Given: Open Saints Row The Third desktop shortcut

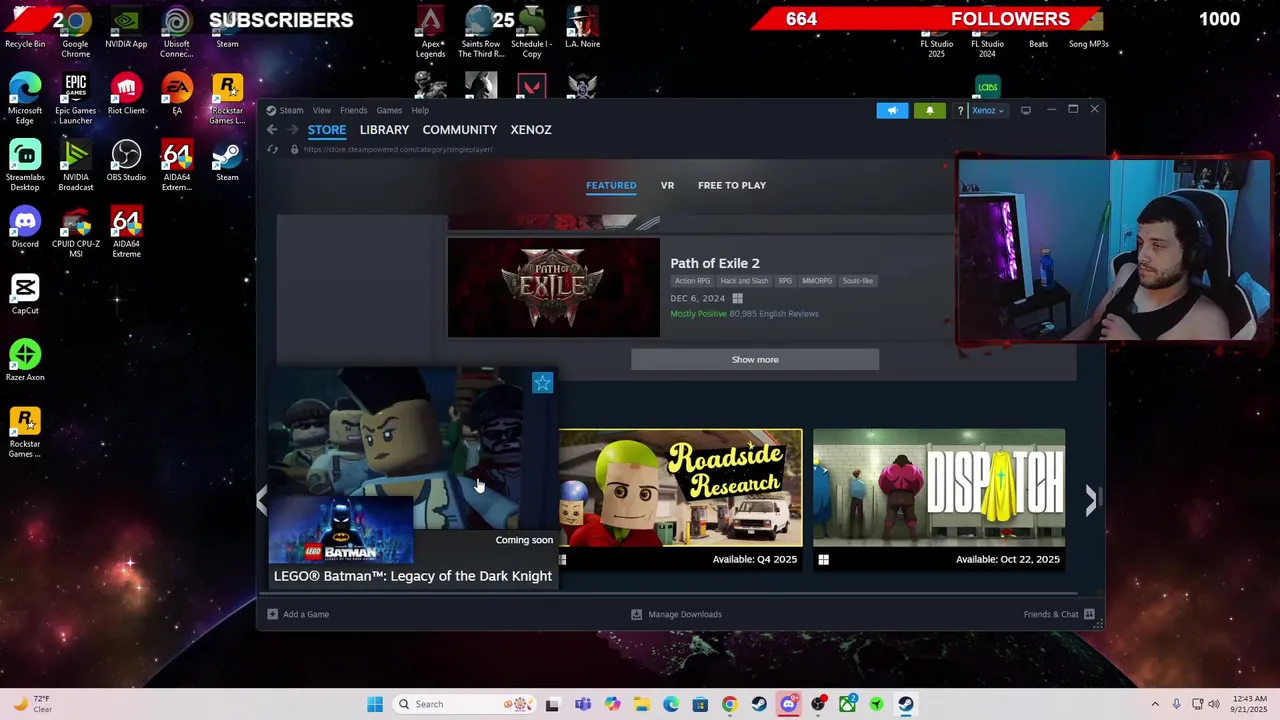Looking at the screenshot, I should (481, 33).
